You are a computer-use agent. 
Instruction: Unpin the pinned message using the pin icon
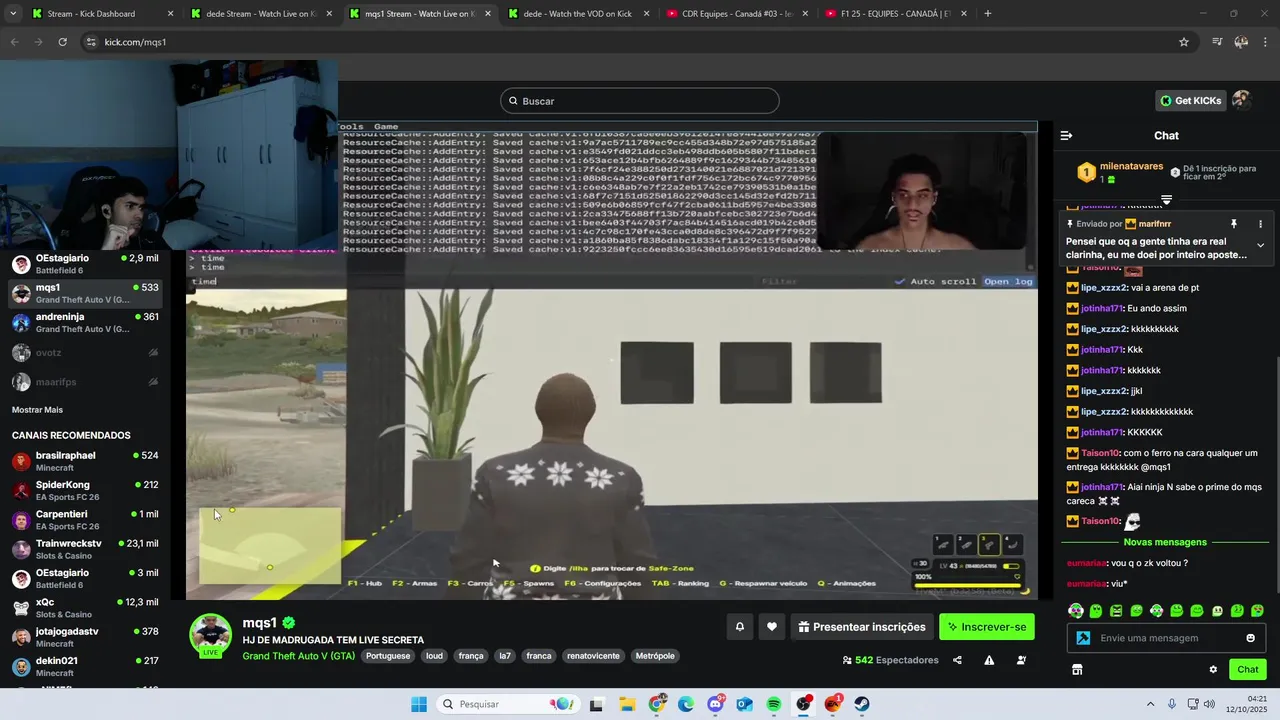point(1234,224)
